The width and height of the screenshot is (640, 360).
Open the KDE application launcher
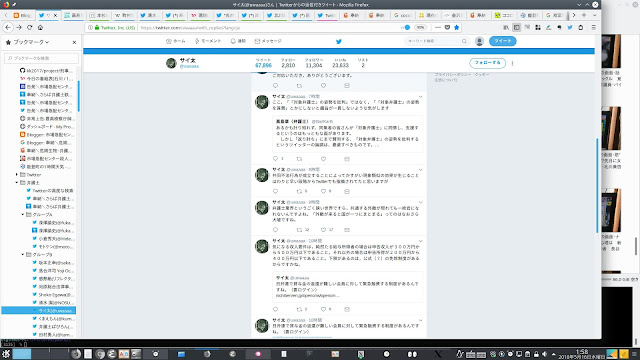(6, 354)
